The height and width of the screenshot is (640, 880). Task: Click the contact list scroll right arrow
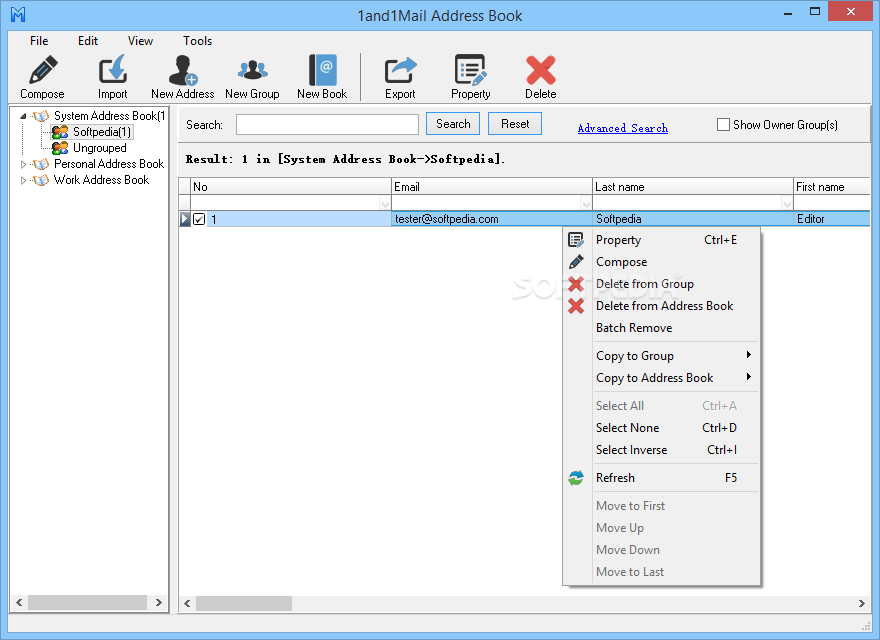(861, 604)
